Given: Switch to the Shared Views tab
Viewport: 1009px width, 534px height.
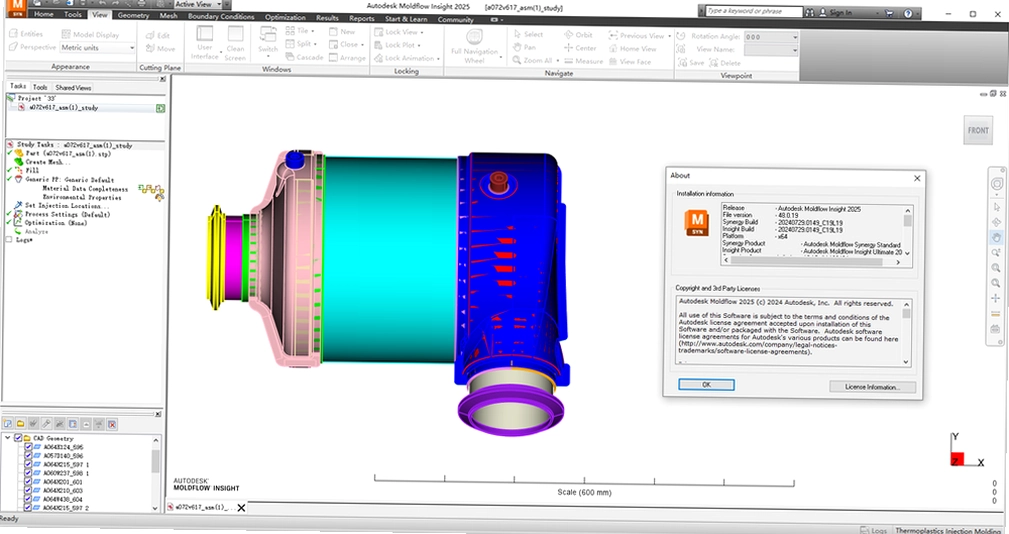Looking at the screenshot, I should tap(73, 87).
